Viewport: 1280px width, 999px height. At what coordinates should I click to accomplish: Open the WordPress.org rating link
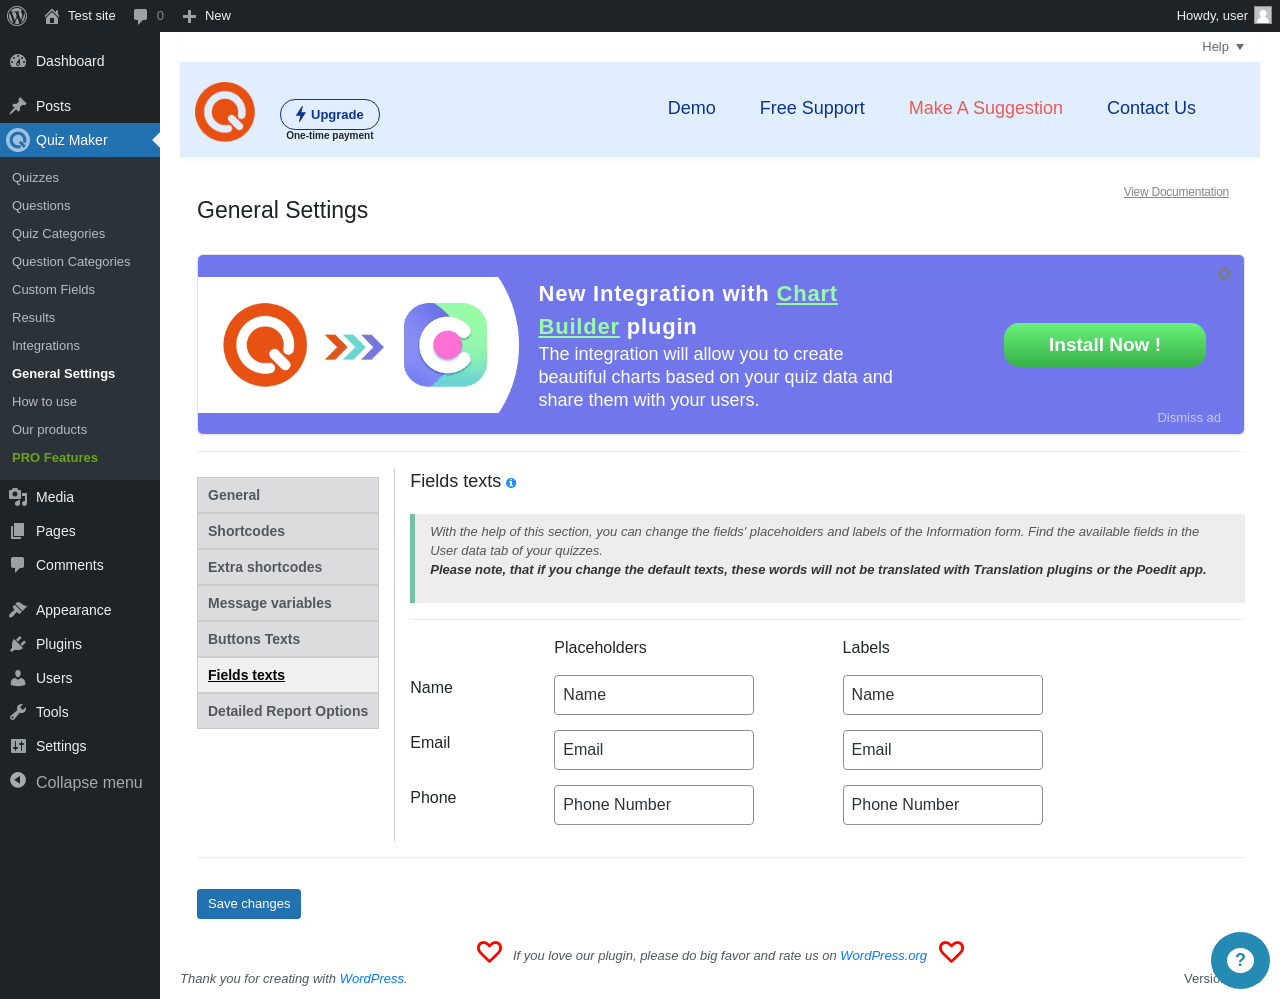pos(884,956)
